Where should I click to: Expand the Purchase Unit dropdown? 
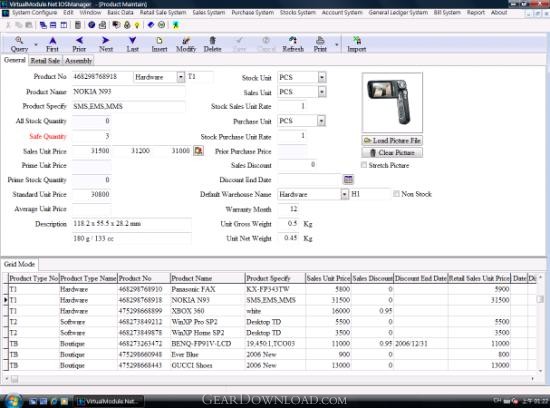point(321,121)
